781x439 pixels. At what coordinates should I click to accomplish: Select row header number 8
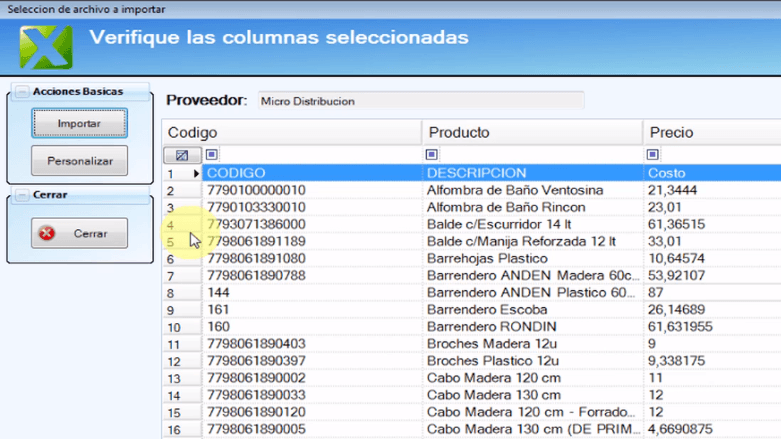[x=171, y=293]
